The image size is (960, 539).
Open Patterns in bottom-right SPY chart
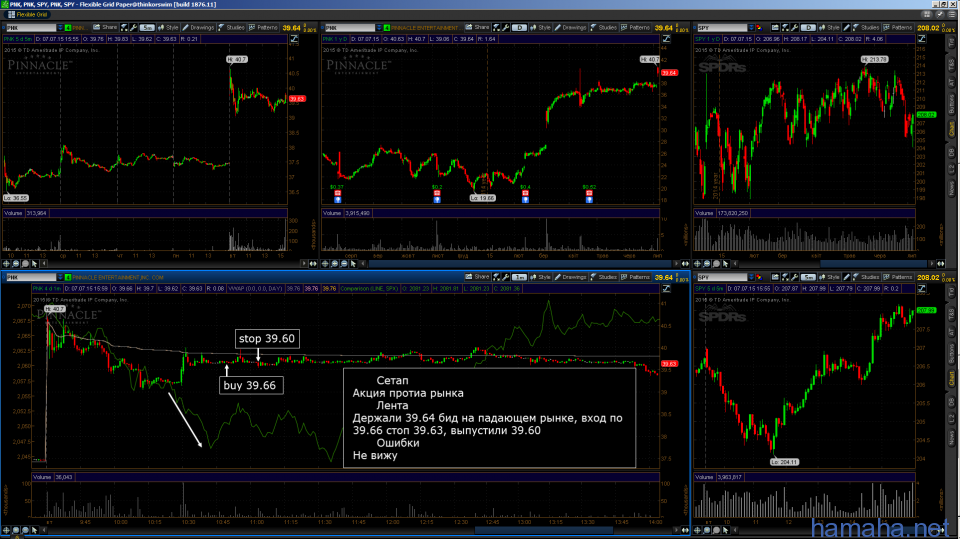point(898,277)
